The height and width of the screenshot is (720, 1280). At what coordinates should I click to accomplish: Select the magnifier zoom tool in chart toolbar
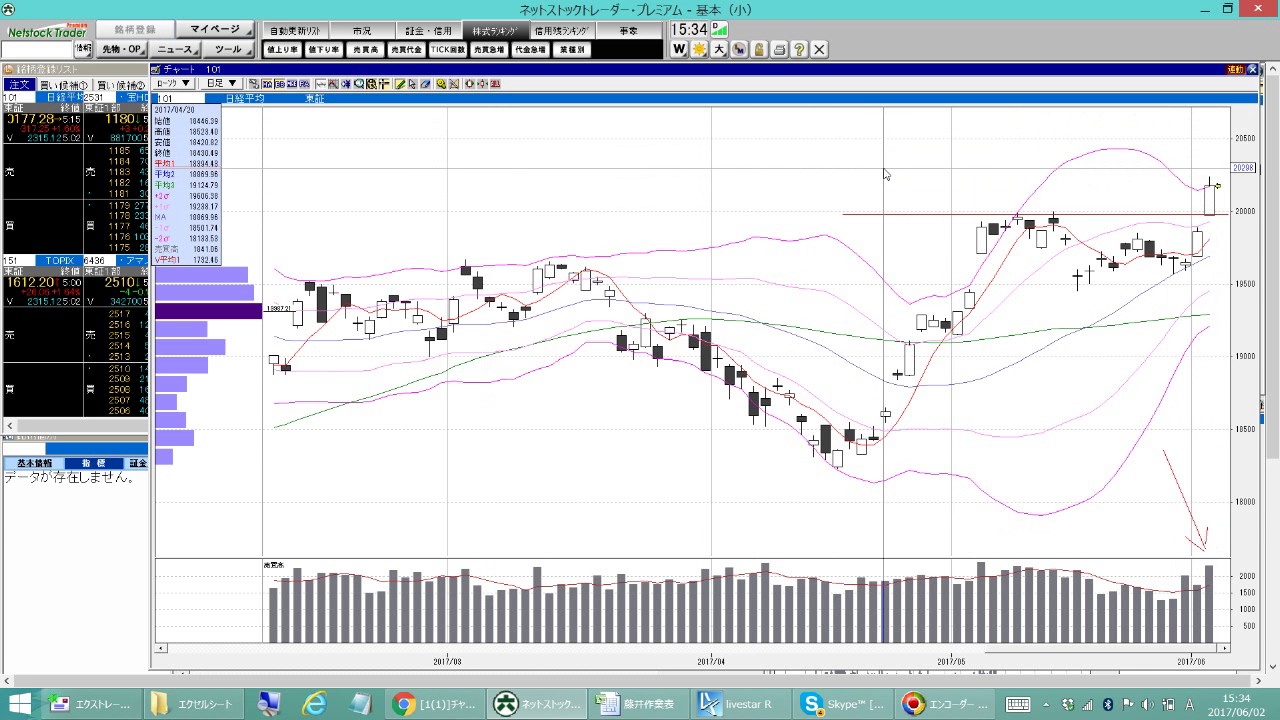(x=359, y=84)
